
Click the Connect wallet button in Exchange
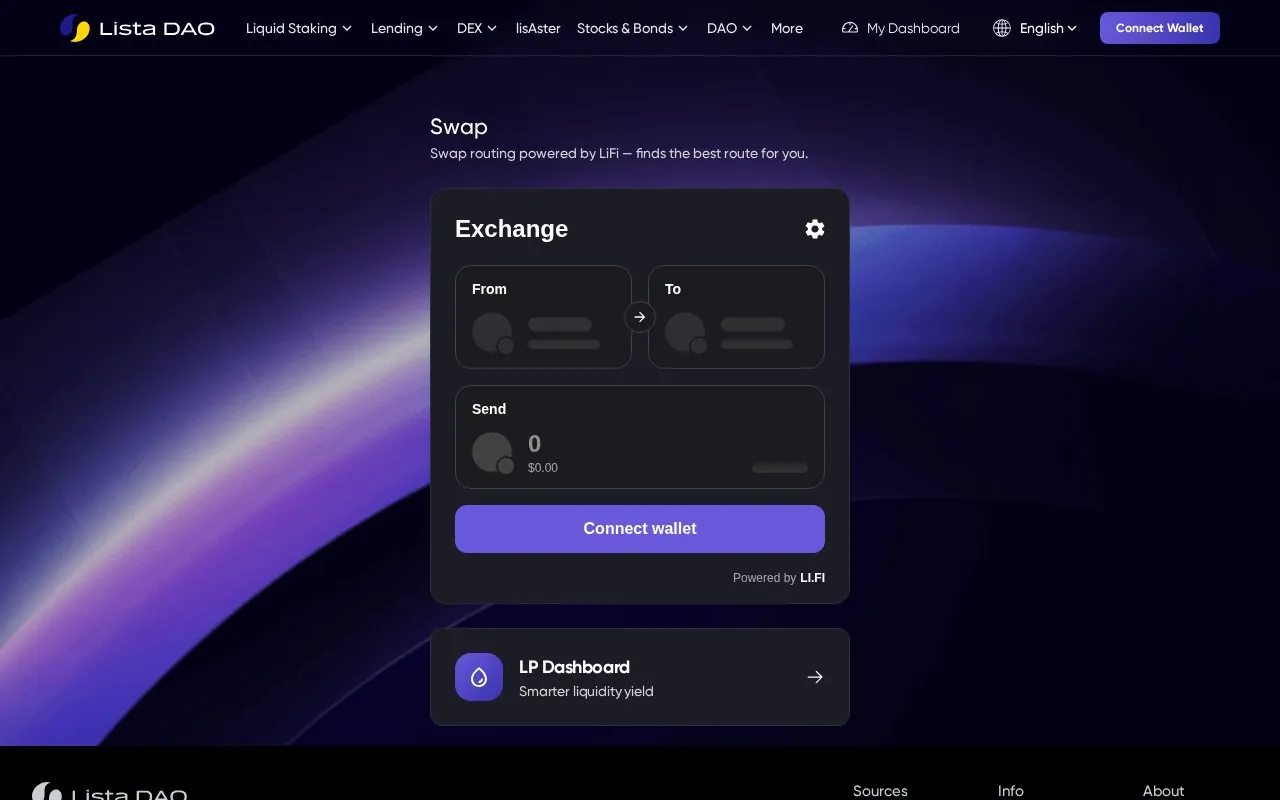pos(640,529)
